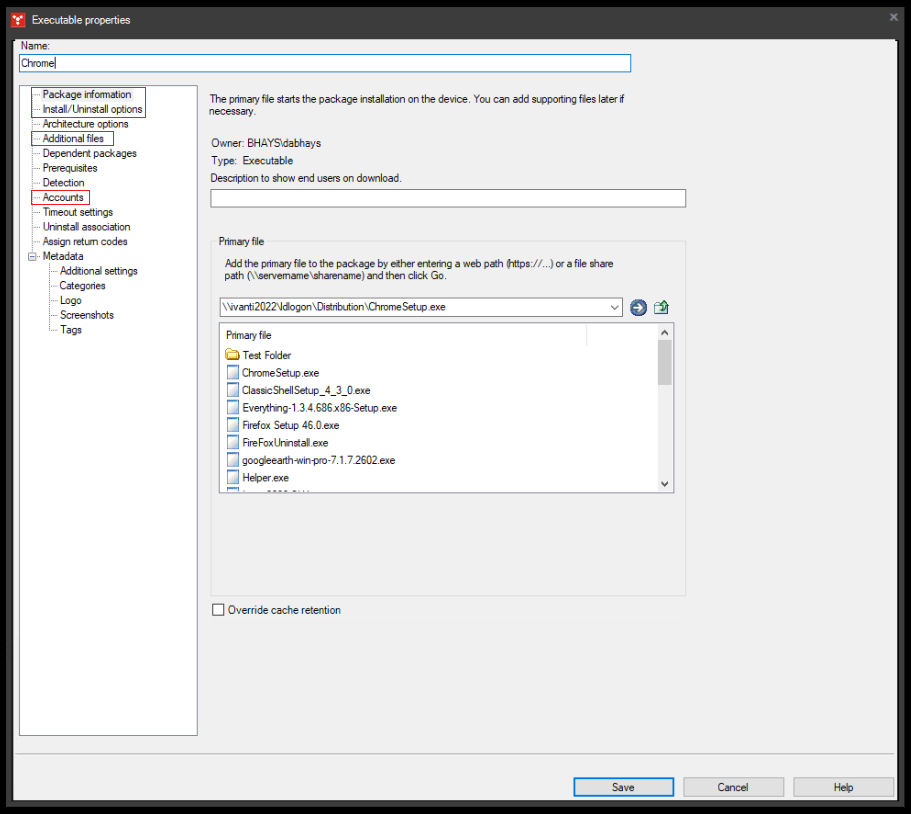
Task: Open the Detection section
Action: tap(63, 183)
